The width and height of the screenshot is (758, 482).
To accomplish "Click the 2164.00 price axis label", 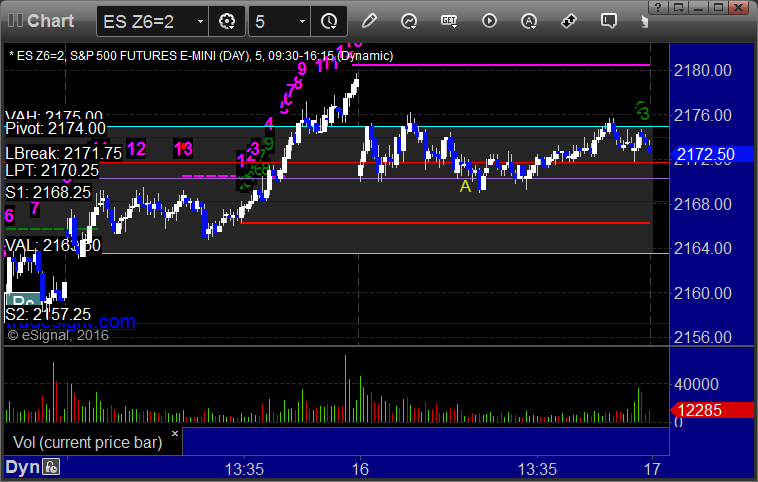I will click(702, 248).
